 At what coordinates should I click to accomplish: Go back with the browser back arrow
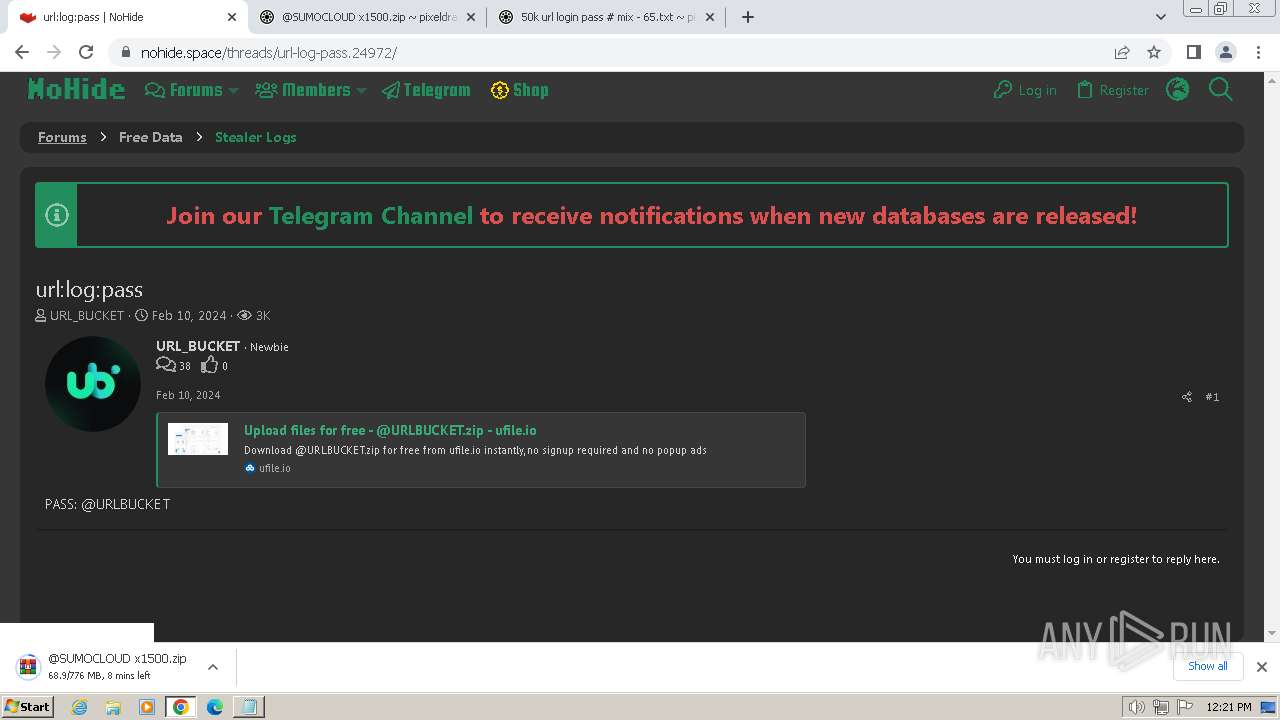click(x=22, y=52)
